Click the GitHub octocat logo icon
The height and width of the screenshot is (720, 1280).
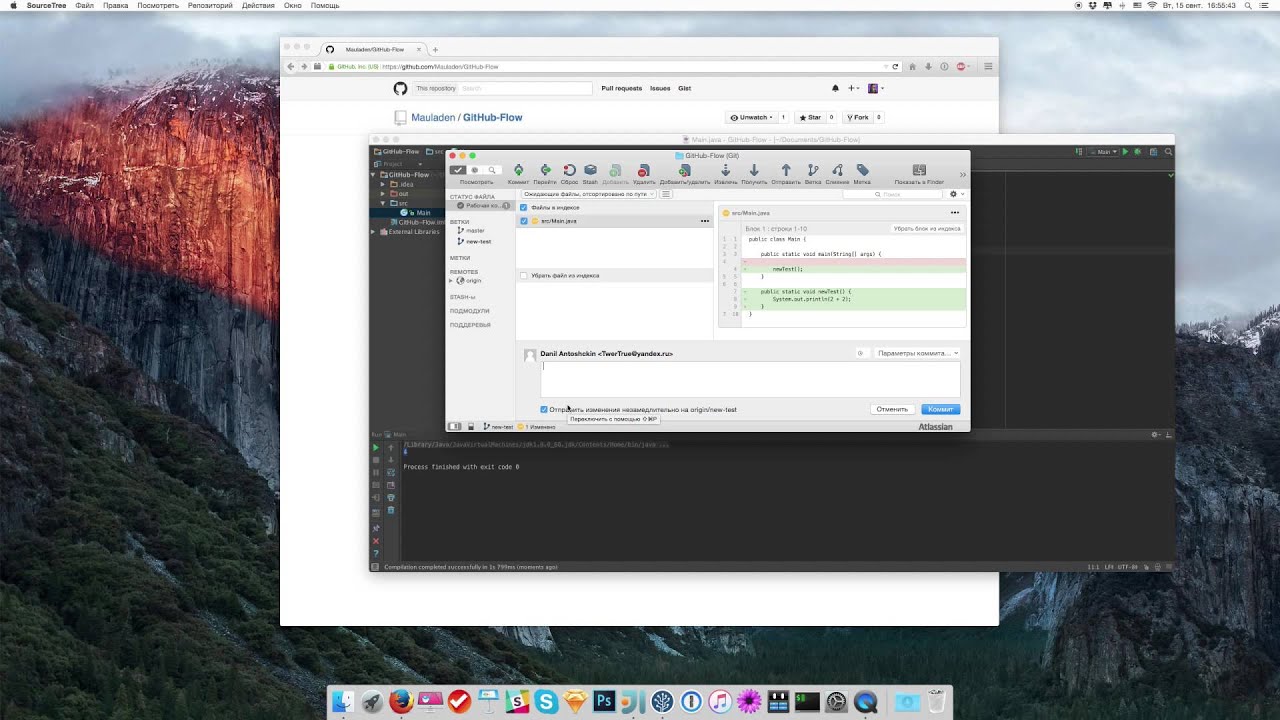pyautogui.click(x=400, y=88)
